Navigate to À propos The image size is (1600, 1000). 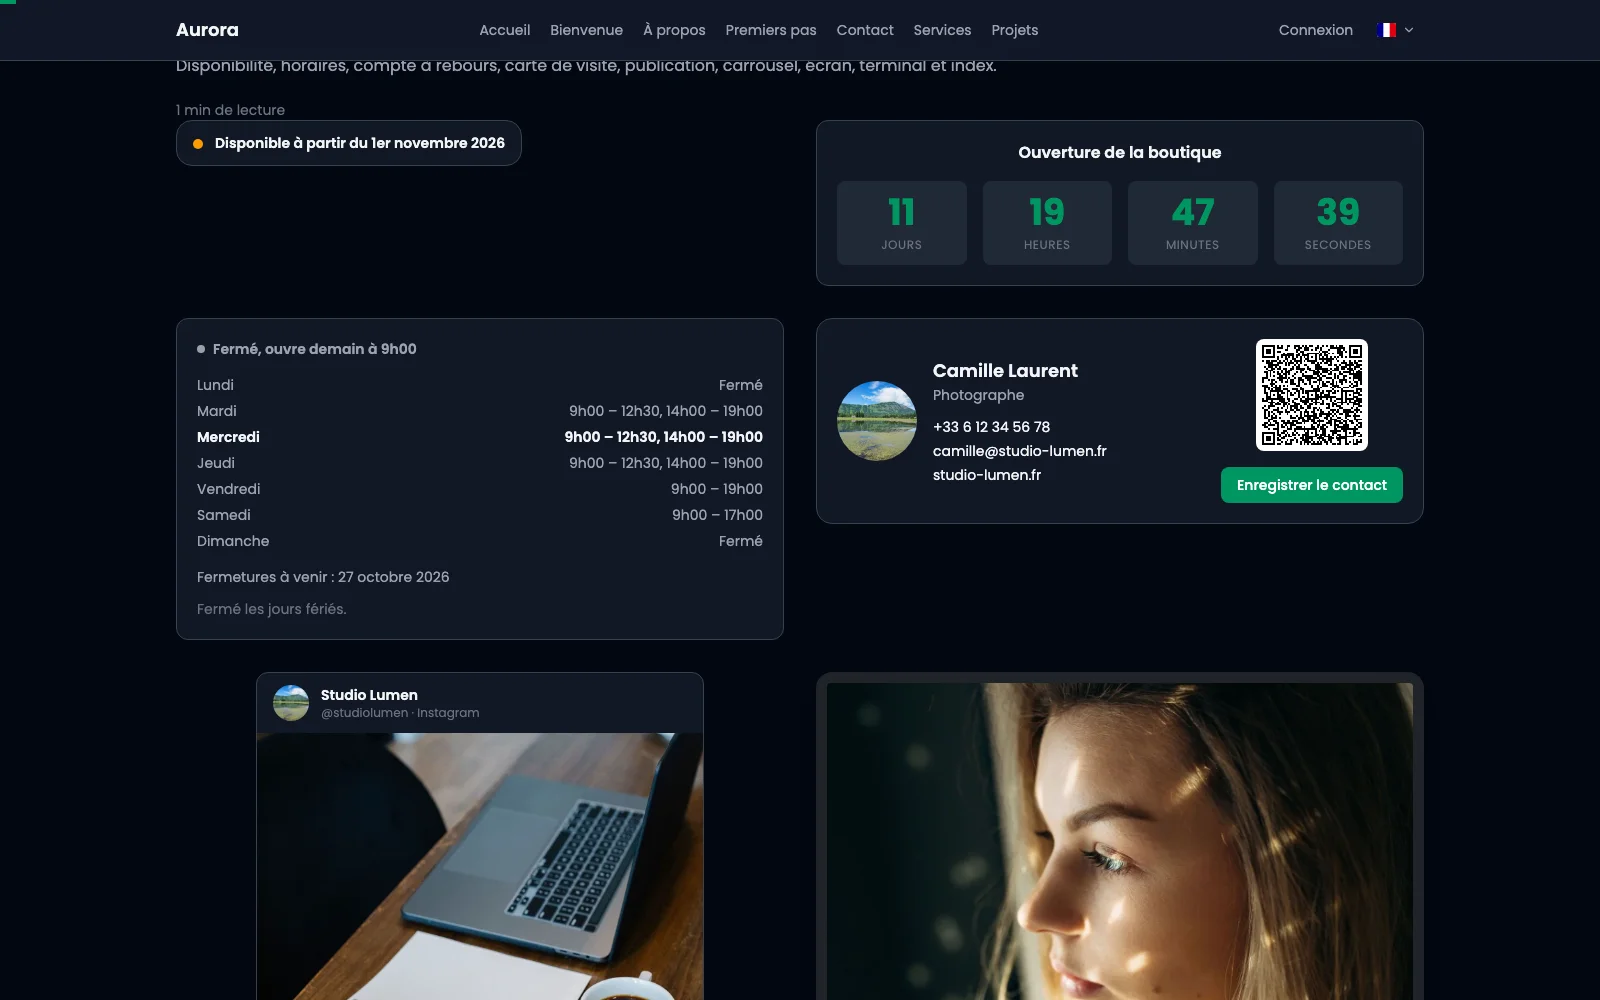[674, 30]
